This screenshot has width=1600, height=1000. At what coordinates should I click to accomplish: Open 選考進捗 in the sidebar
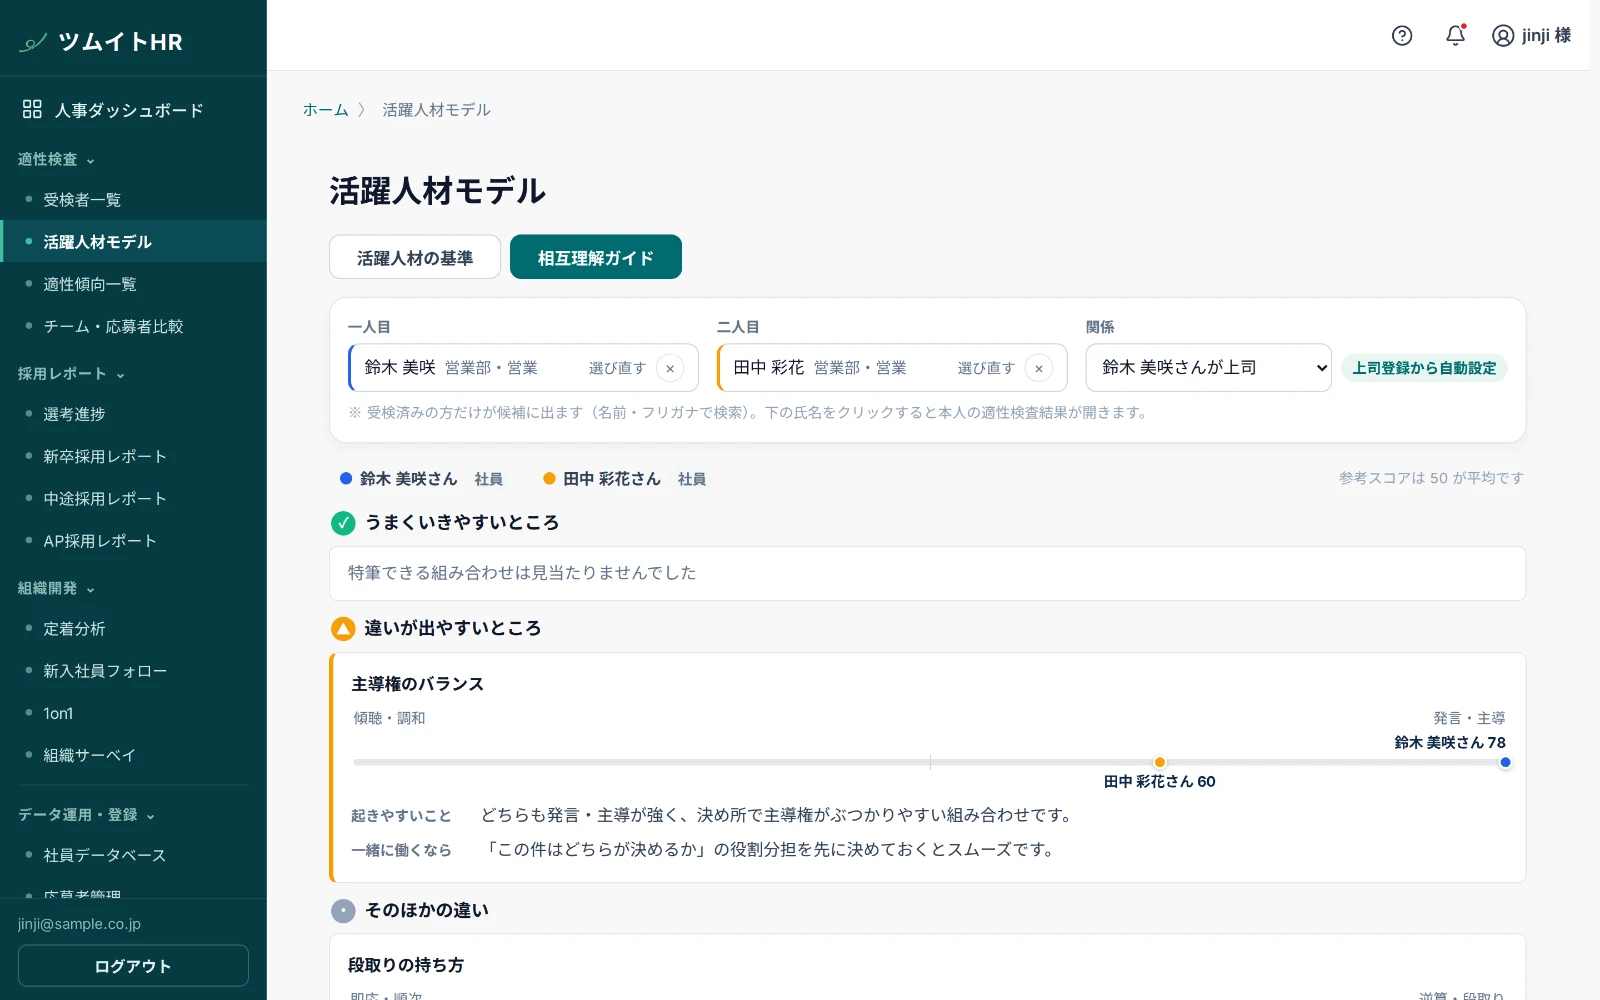[133, 414]
